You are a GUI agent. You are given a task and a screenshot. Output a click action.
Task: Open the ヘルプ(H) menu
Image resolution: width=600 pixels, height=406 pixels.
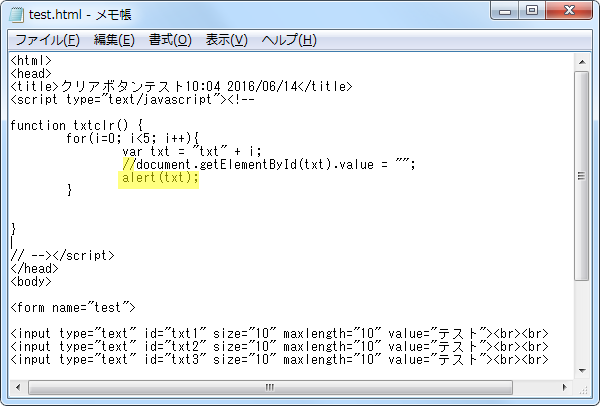tap(289, 40)
